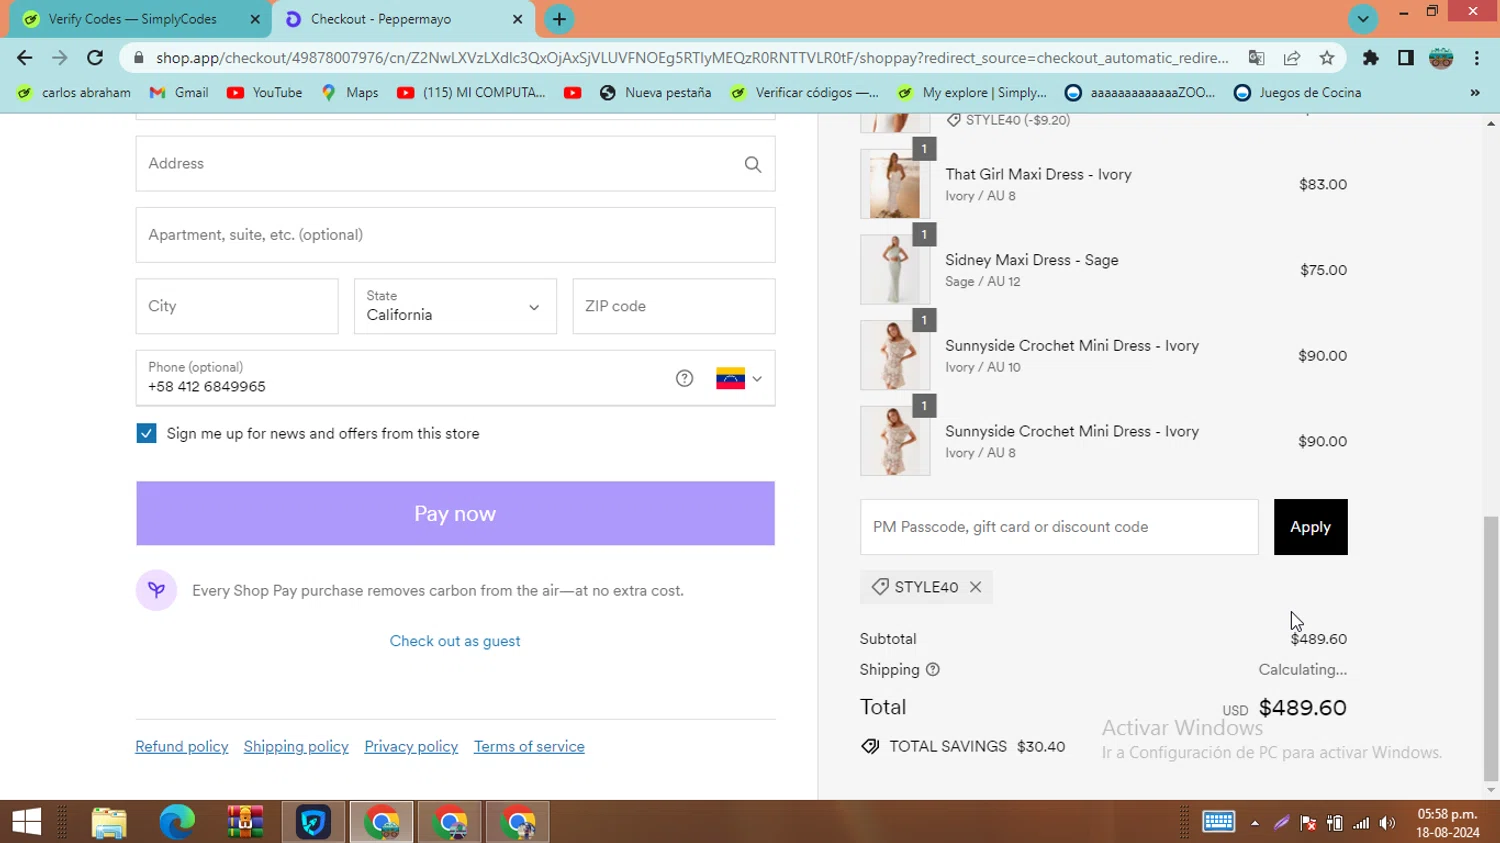Click the tab search dropdown arrow
The height and width of the screenshot is (843, 1500).
click(1363, 19)
